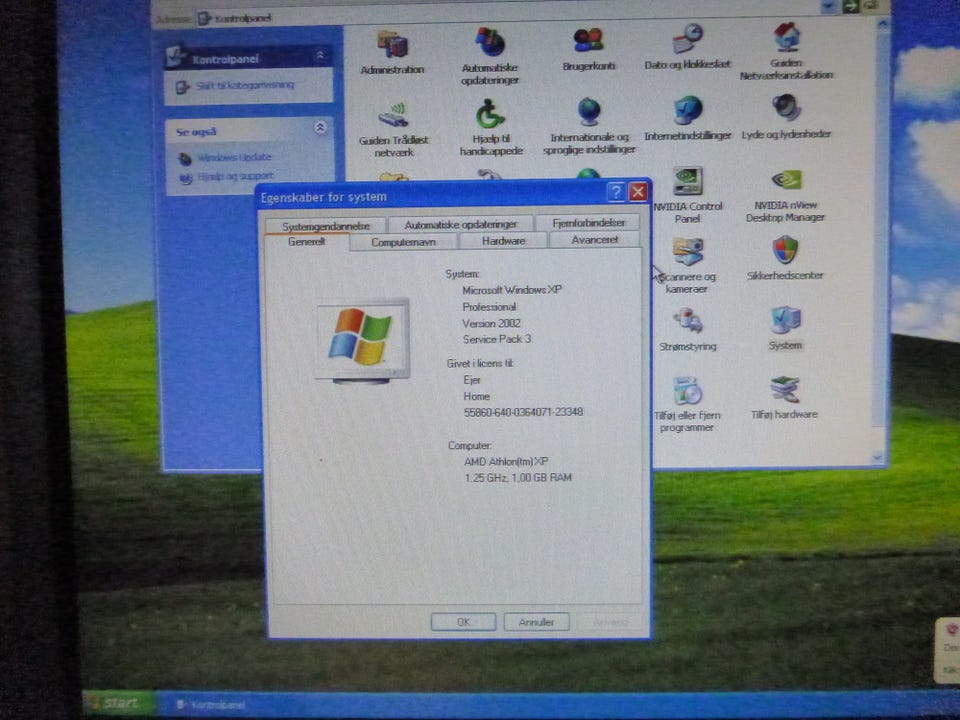Open NVIDIA nView Desktop Manager icon

click(786, 196)
